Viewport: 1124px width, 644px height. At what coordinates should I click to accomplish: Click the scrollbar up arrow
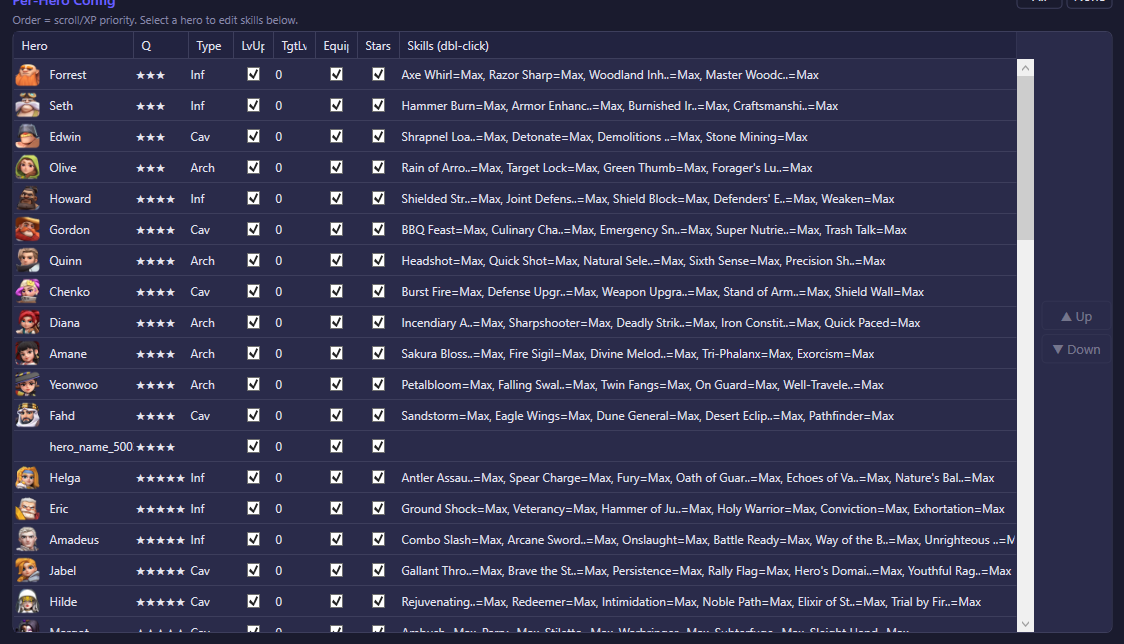point(1026,68)
